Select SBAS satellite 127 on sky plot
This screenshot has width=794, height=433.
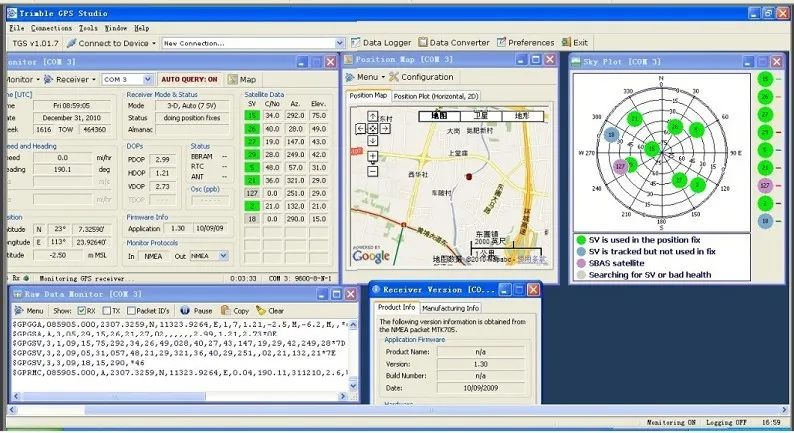pyautogui.click(x=621, y=166)
